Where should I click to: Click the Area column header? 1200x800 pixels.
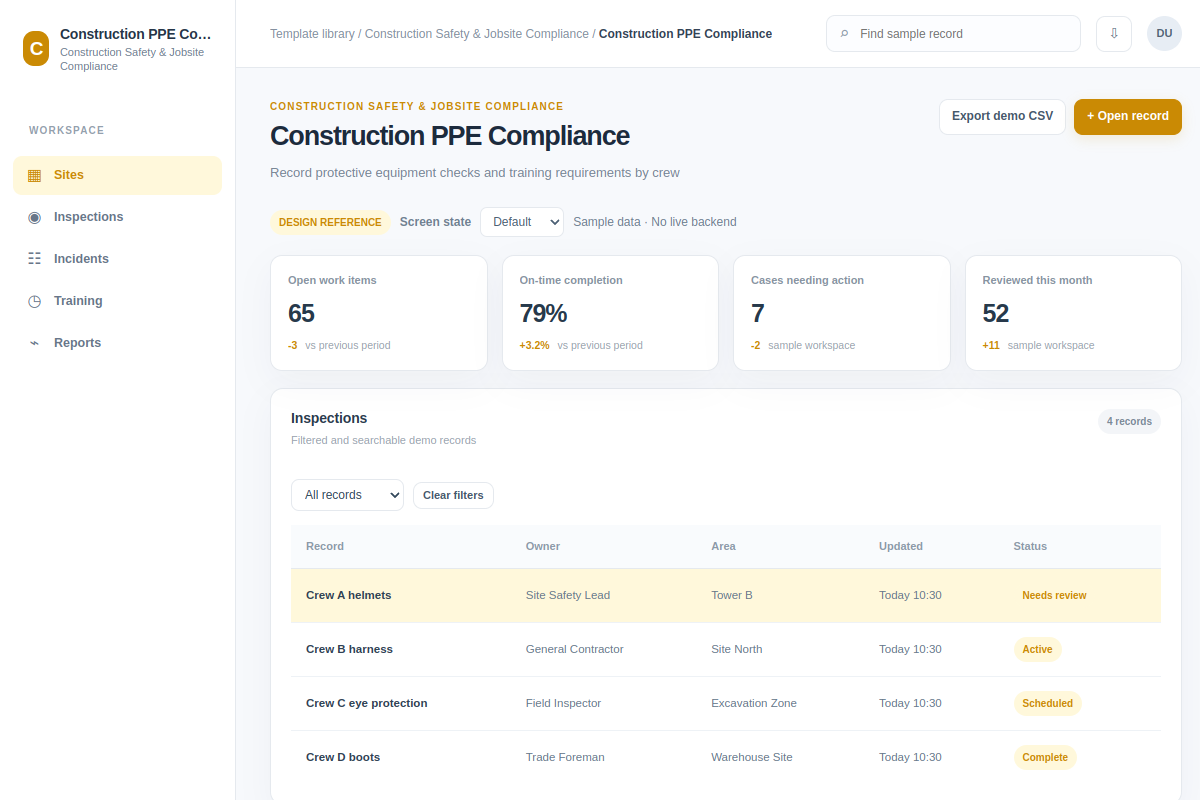[x=723, y=546]
